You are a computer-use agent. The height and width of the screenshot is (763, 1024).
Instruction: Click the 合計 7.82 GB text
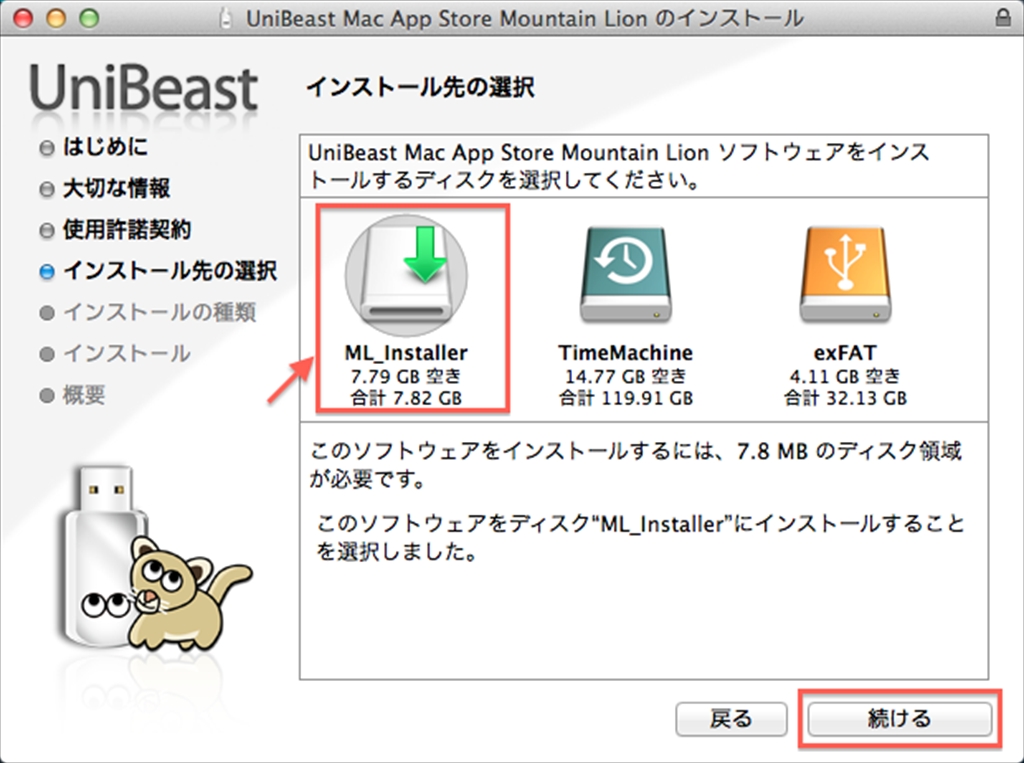point(406,398)
